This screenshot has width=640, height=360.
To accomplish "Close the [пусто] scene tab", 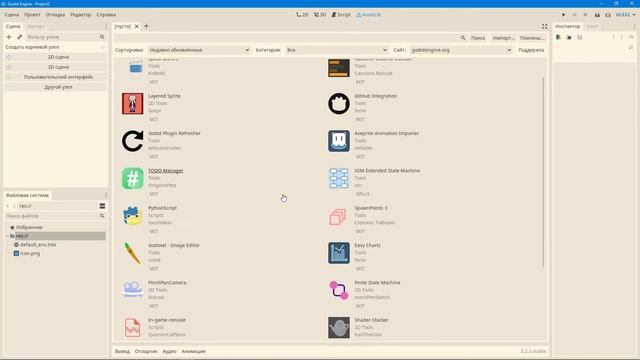I will point(137,26).
